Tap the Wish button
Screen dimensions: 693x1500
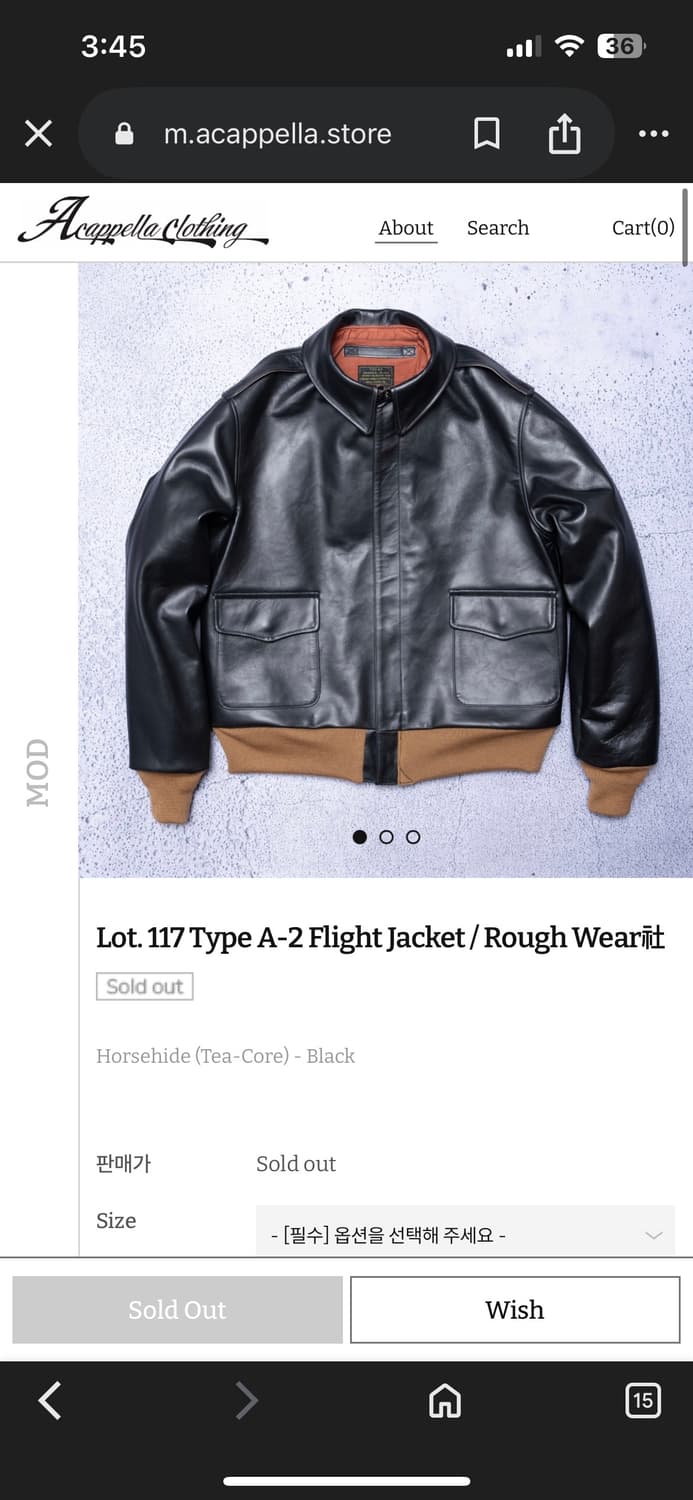[515, 1310]
